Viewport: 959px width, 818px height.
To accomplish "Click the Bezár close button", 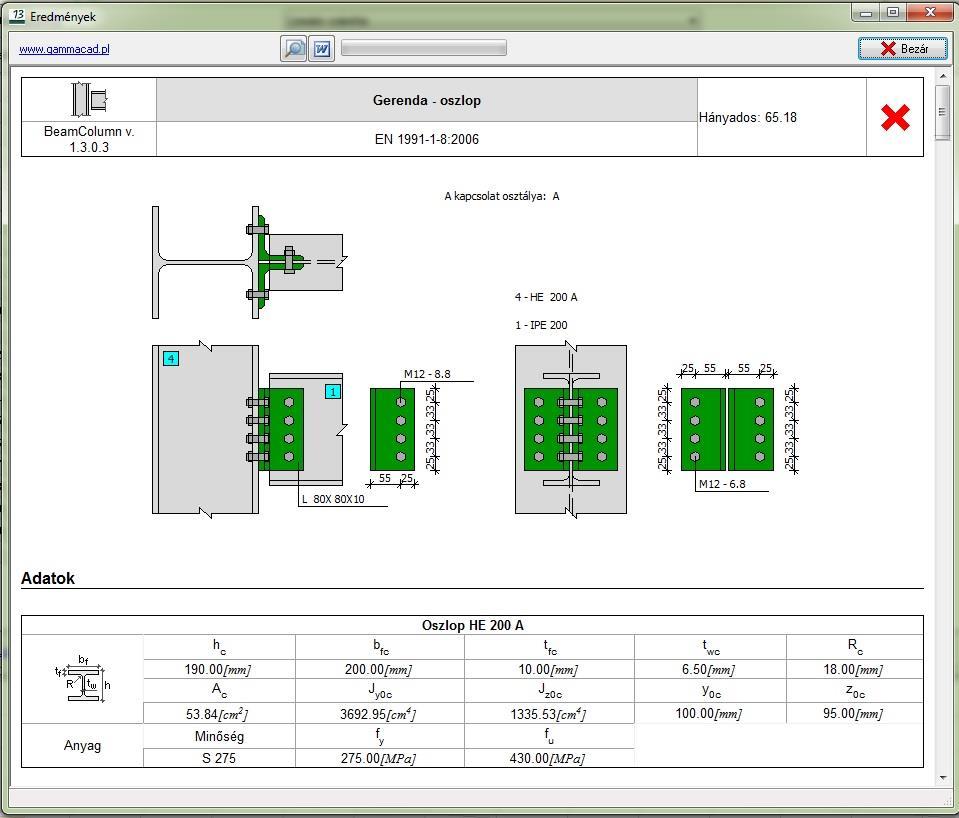I will click(x=903, y=48).
